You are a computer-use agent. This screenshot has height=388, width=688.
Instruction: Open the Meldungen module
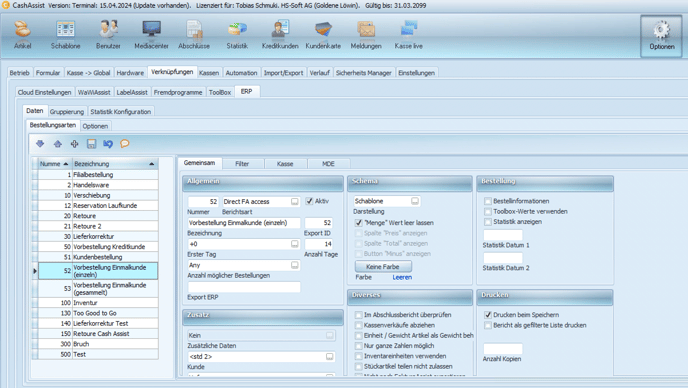[x=366, y=35]
